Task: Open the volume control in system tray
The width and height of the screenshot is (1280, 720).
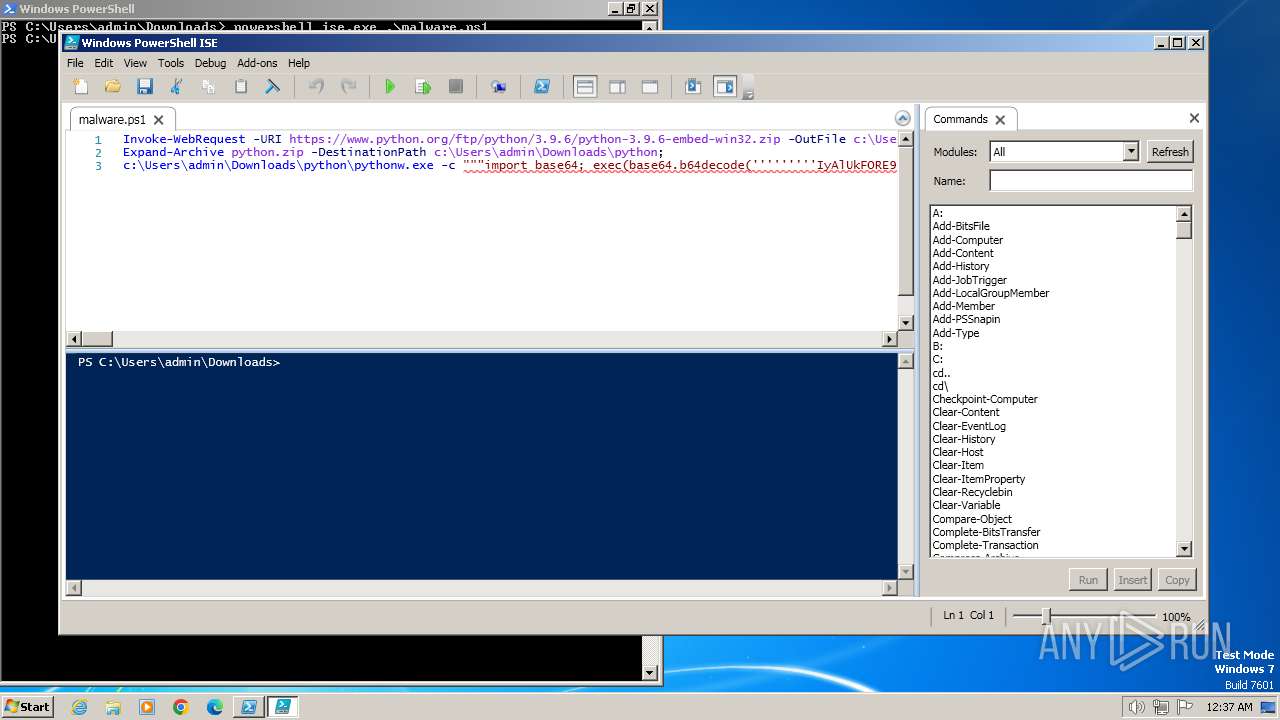Action: tap(1136, 707)
